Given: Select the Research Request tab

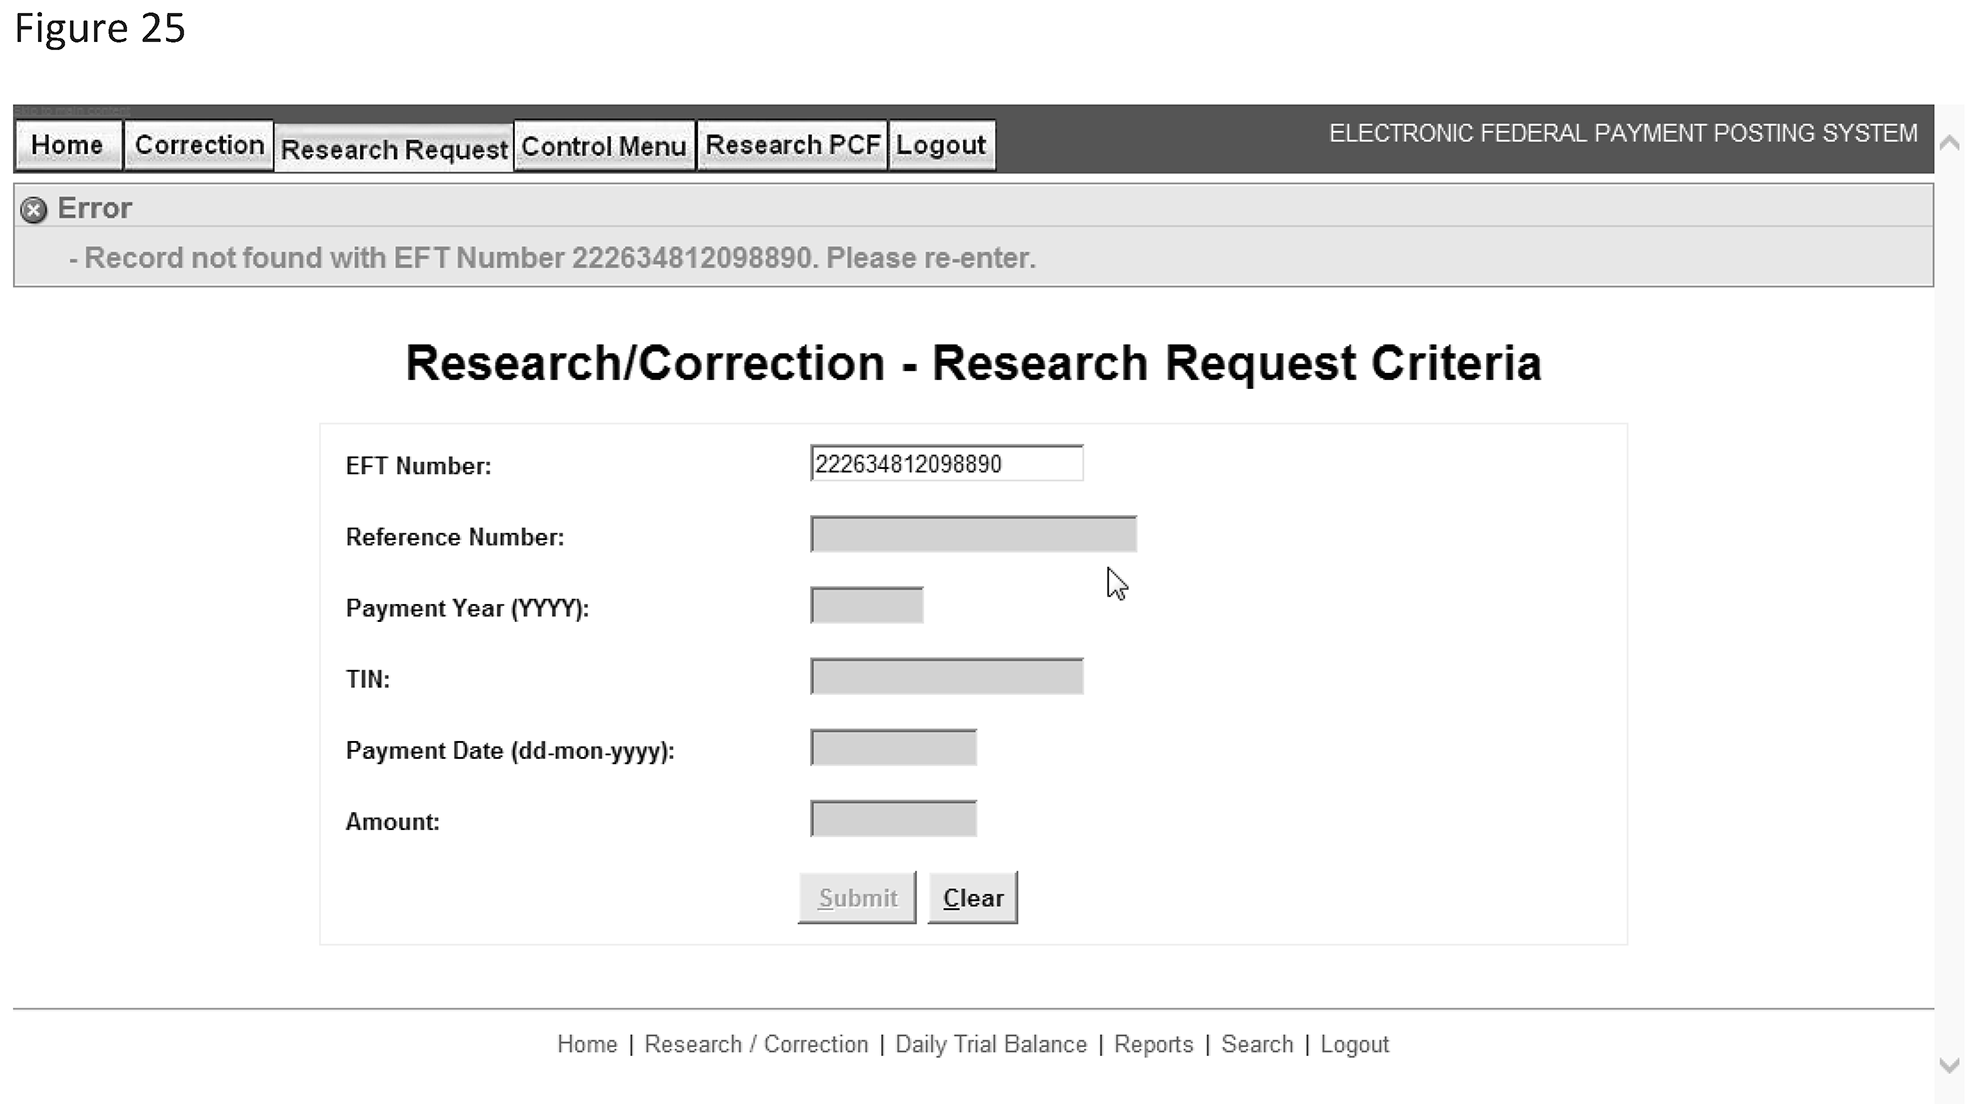Looking at the screenshot, I should [394, 149].
